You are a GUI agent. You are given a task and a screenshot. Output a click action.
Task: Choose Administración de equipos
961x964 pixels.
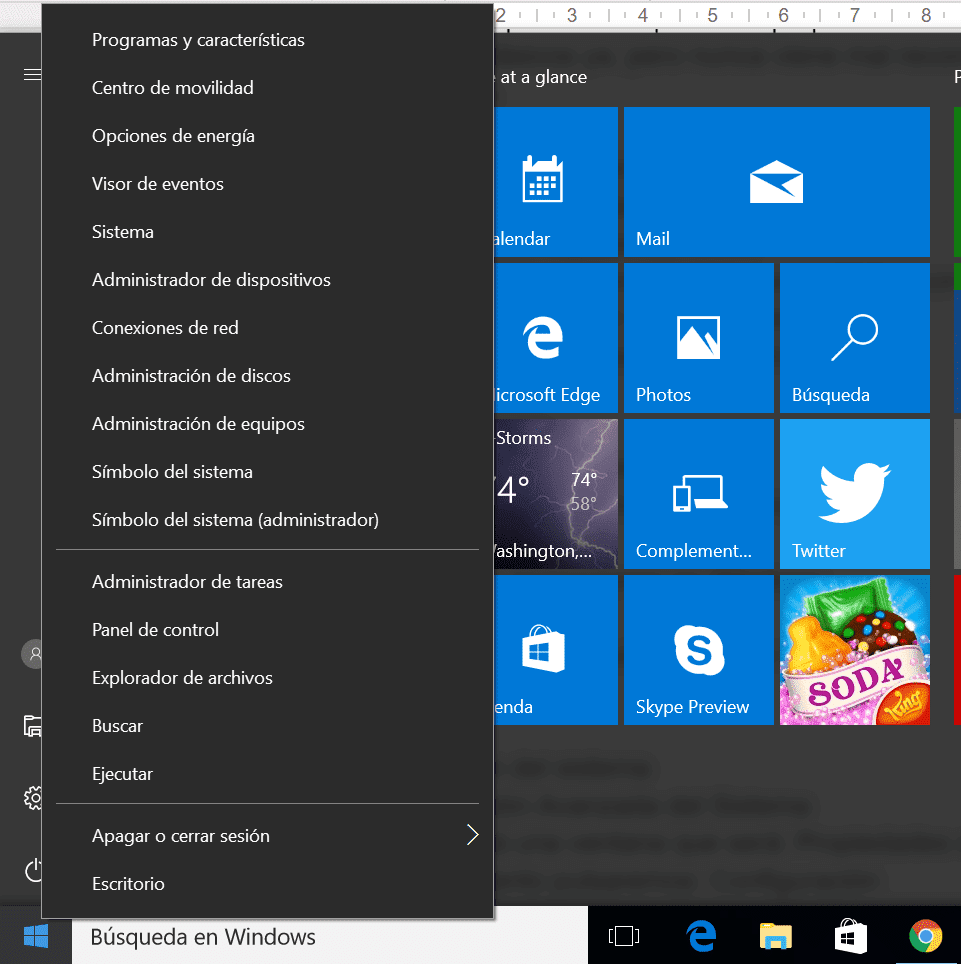[267, 424]
